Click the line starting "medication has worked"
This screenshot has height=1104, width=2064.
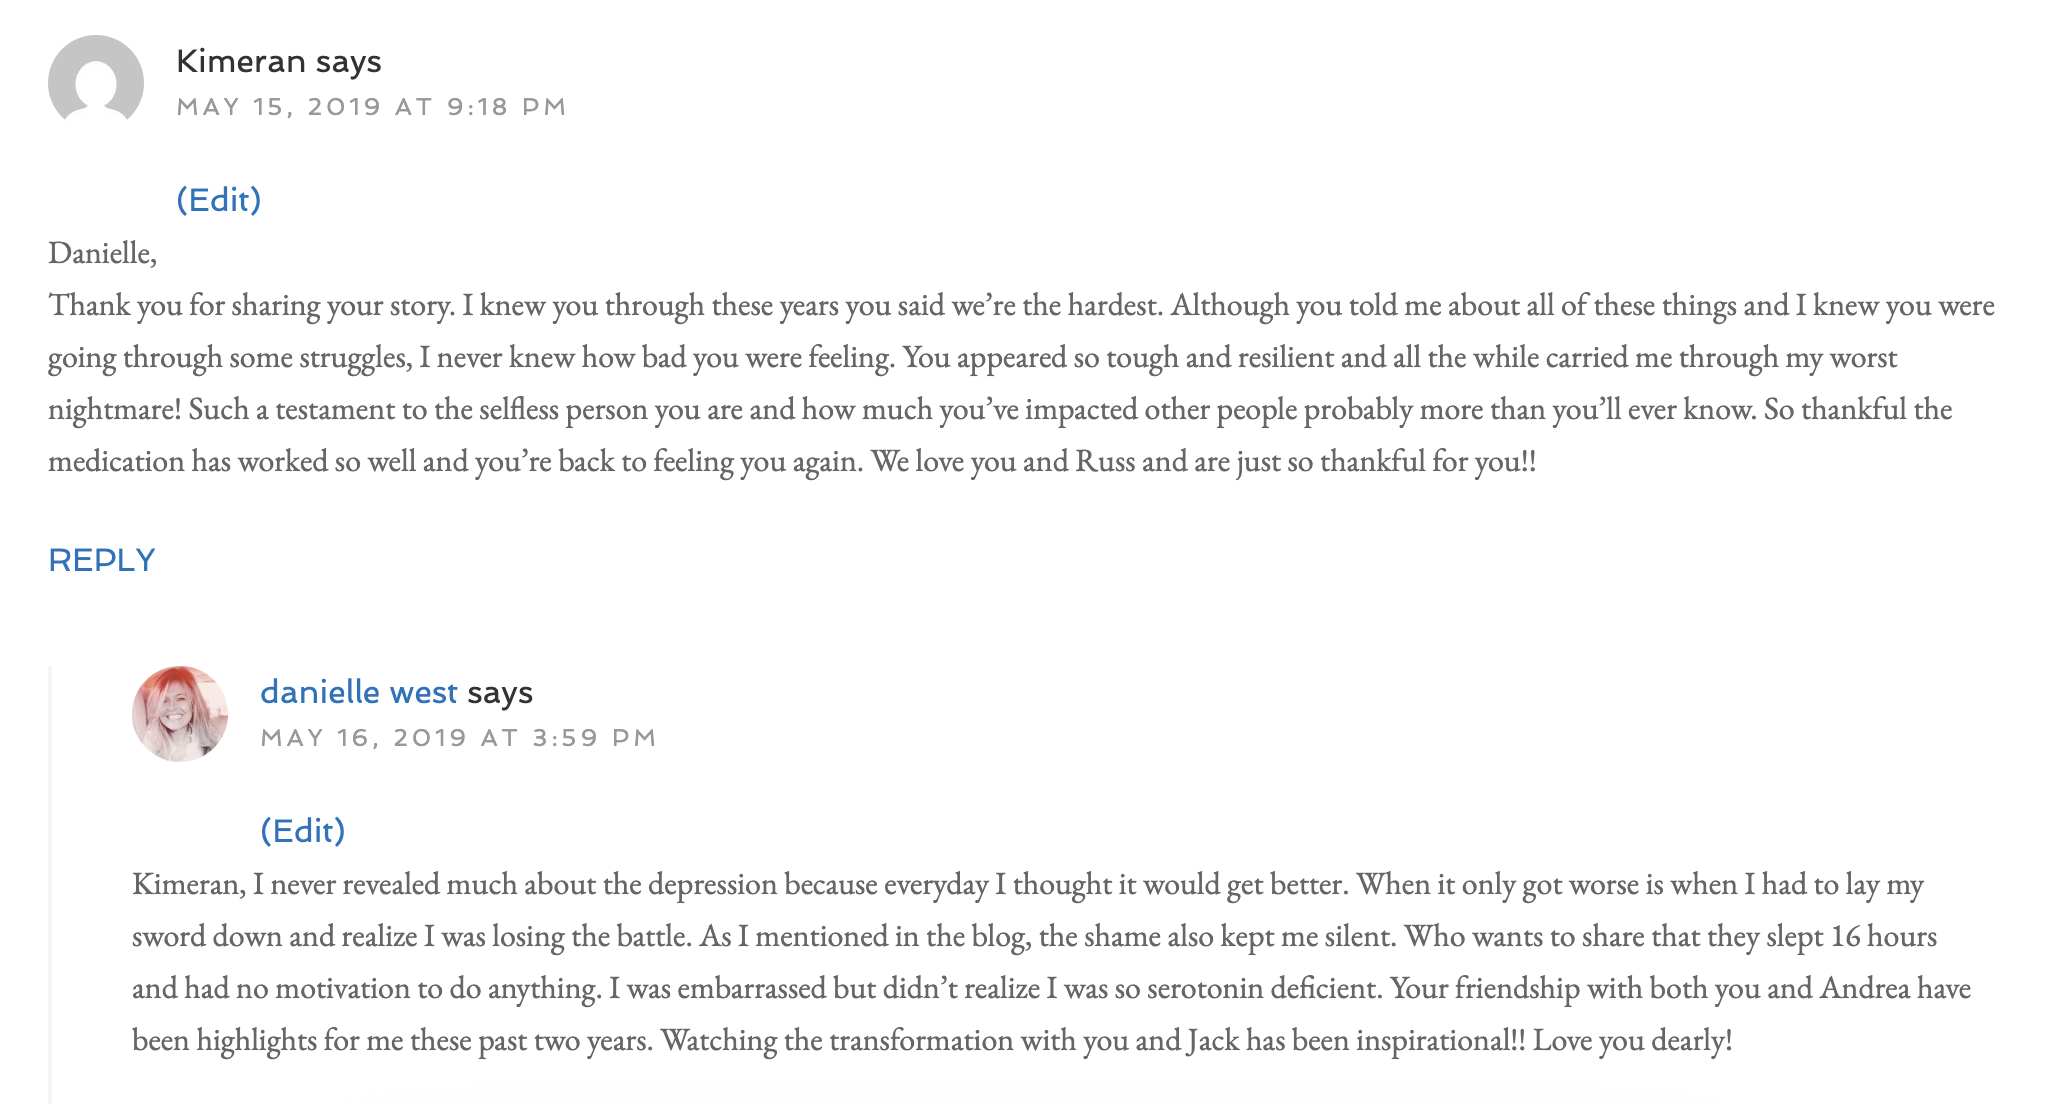792,461
